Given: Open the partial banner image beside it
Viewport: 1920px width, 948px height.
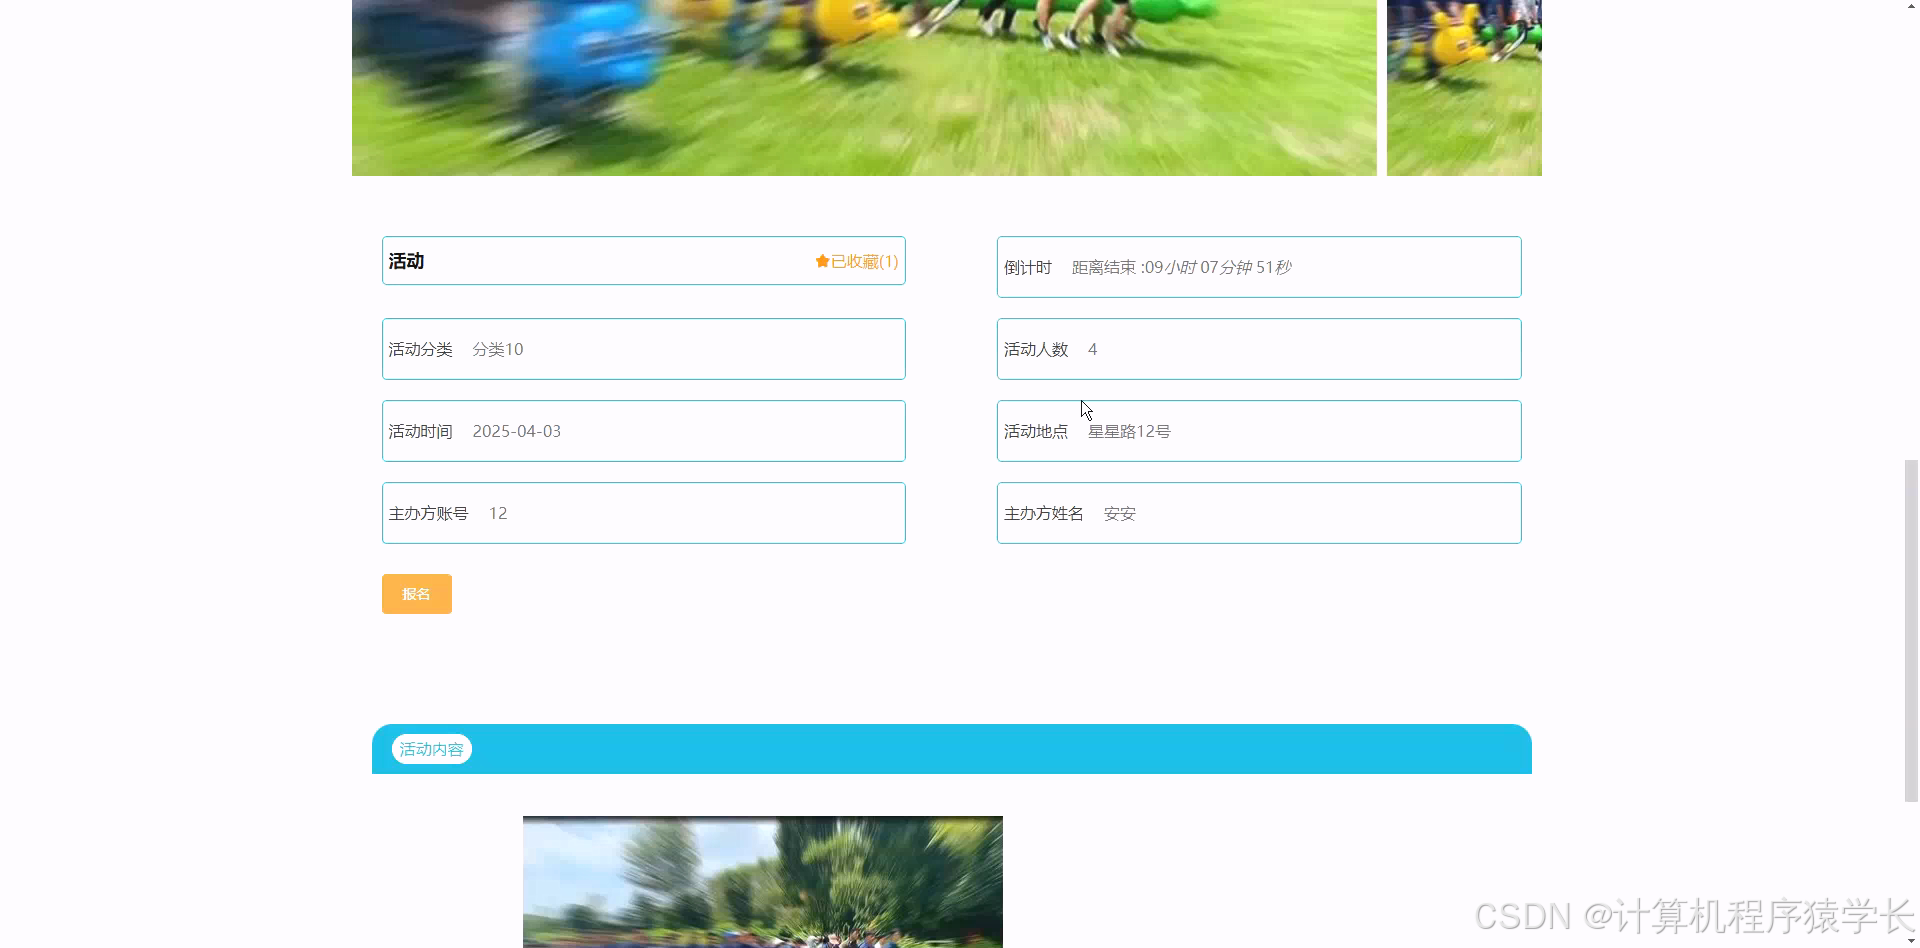Looking at the screenshot, I should coord(1464,88).
